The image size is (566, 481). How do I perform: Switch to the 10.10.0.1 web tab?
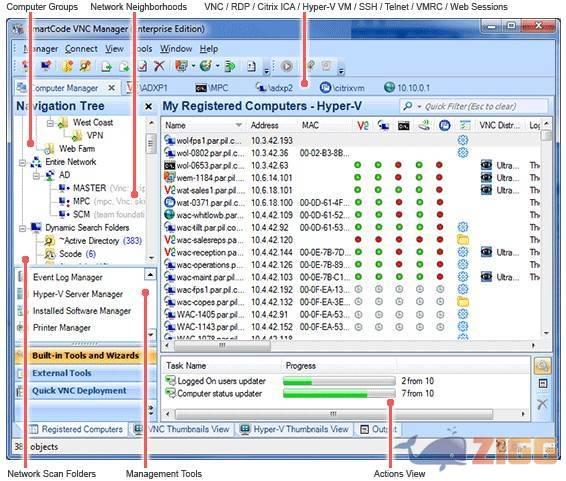pos(407,88)
